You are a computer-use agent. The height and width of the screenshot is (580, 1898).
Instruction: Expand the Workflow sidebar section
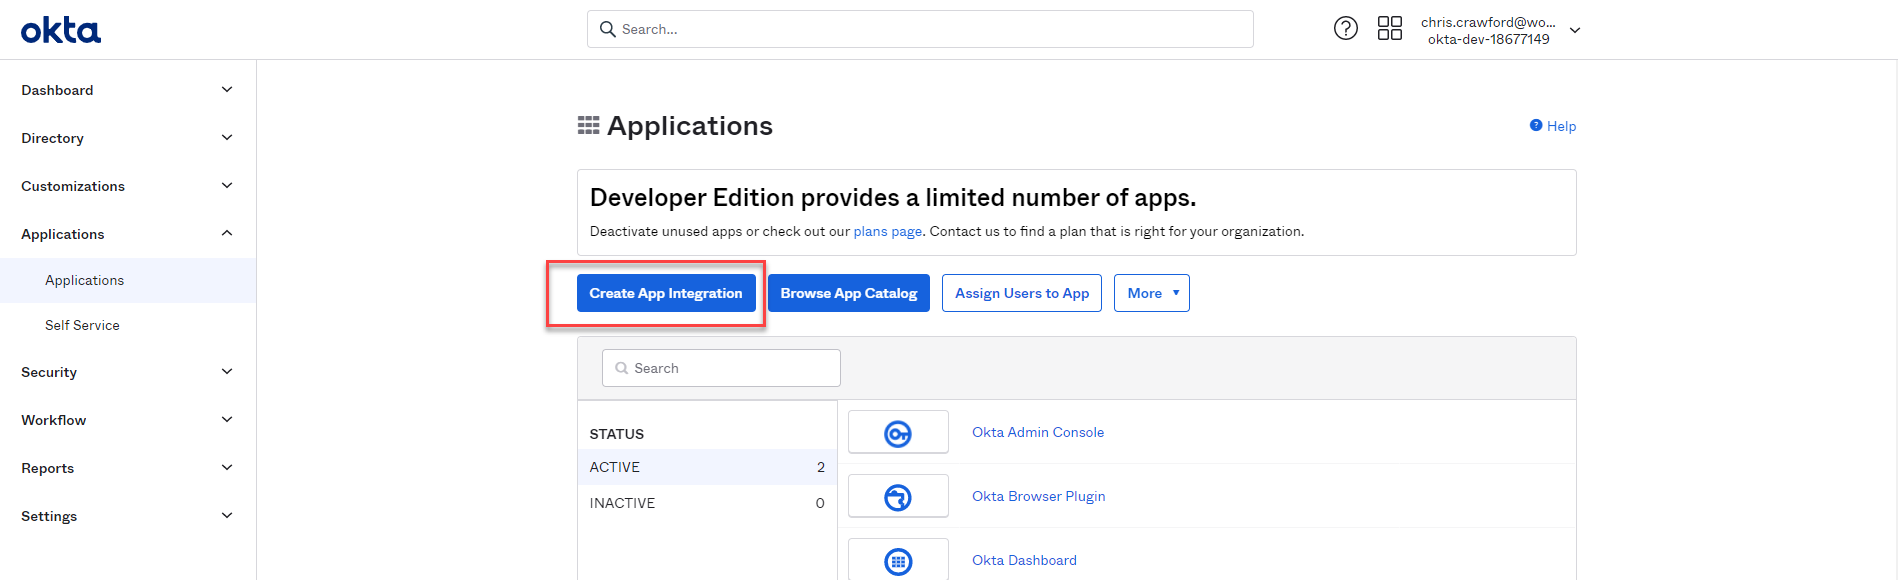(x=227, y=420)
